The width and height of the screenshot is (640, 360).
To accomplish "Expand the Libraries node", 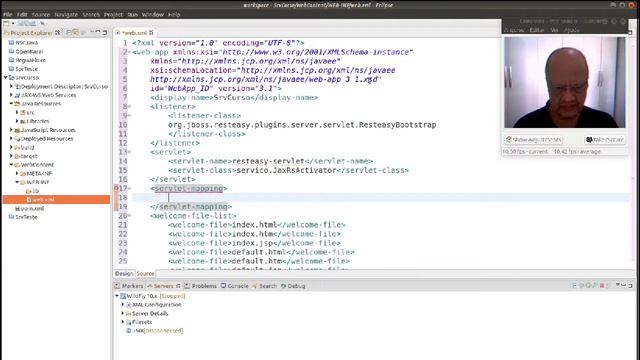I will pyautogui.click(x=17, y=121).
